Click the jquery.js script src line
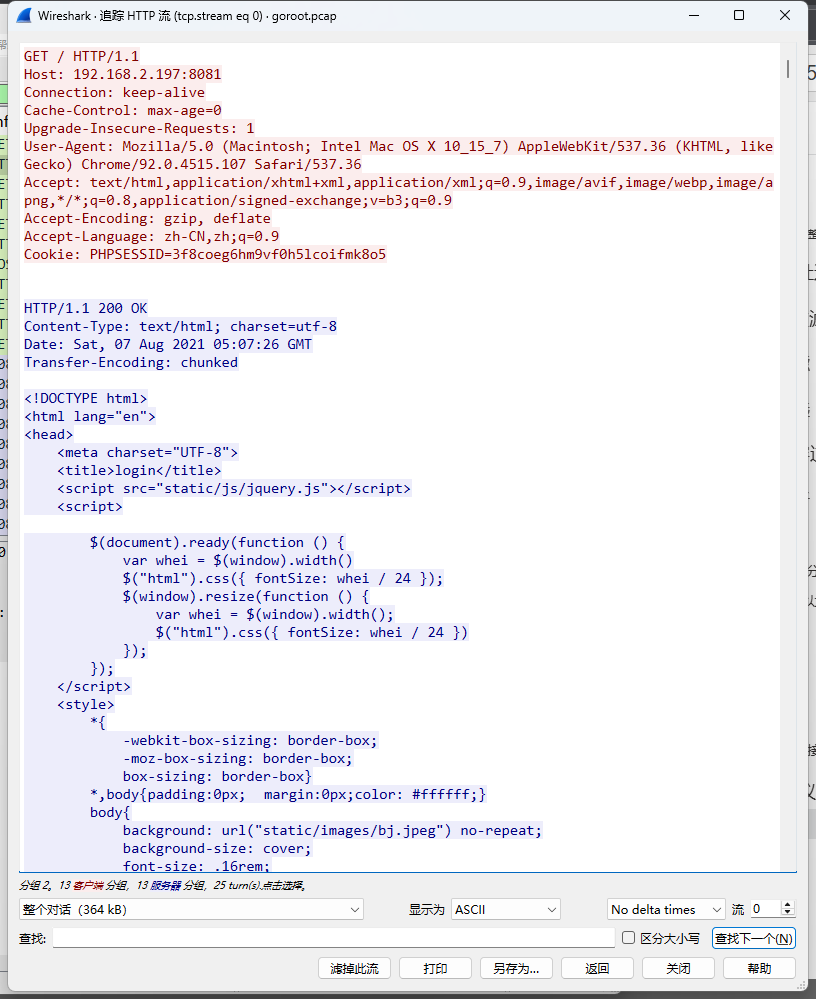The height and width of the screenshot is (999, 816). pos(234,488)
